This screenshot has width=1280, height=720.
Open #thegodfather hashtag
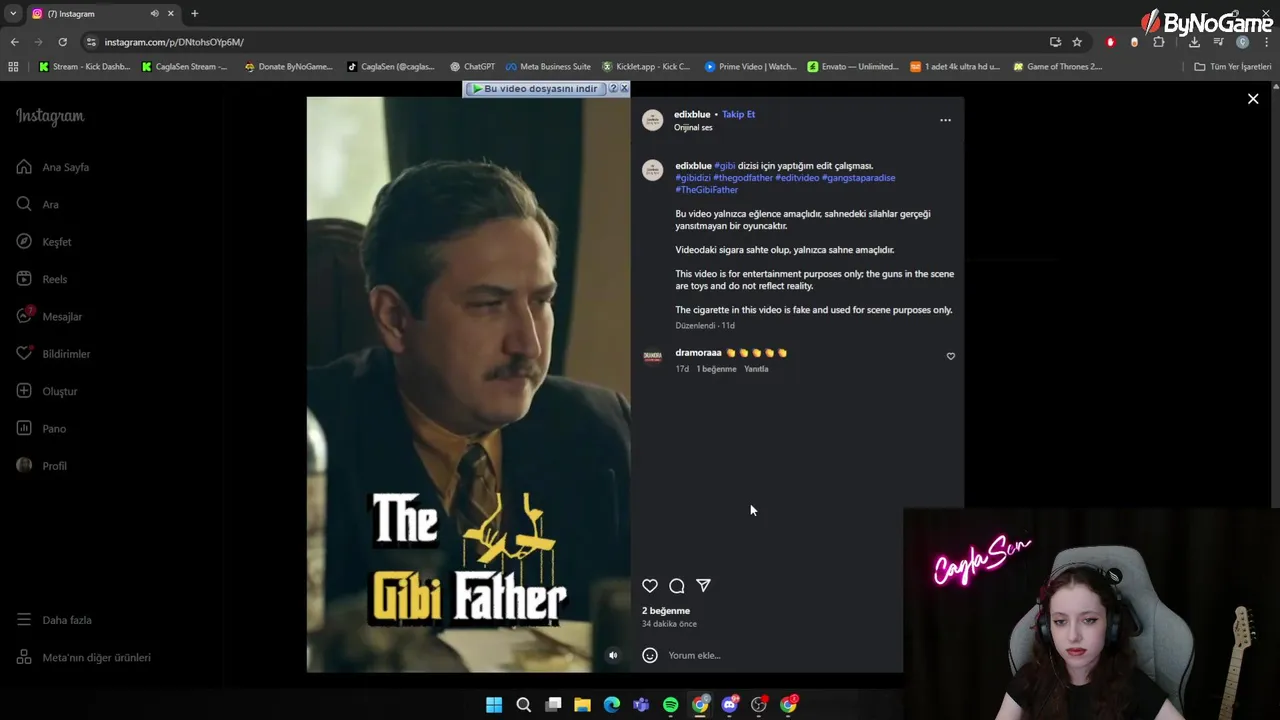[x=743, y=178]
